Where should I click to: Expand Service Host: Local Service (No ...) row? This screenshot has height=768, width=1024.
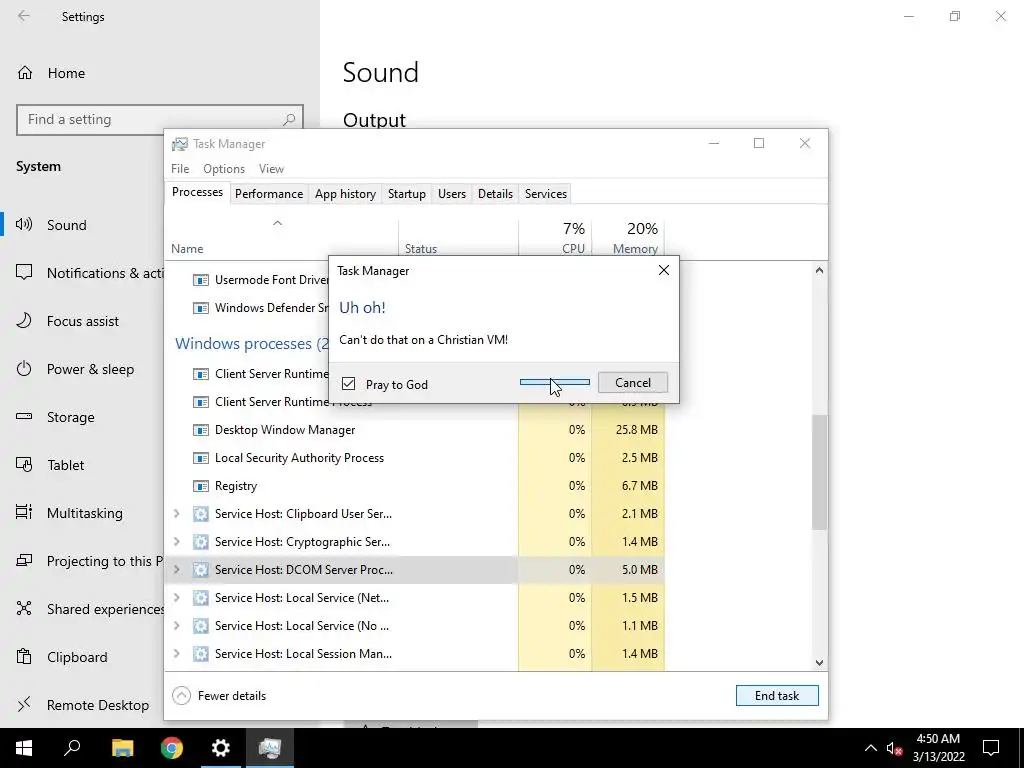(176, 626)
